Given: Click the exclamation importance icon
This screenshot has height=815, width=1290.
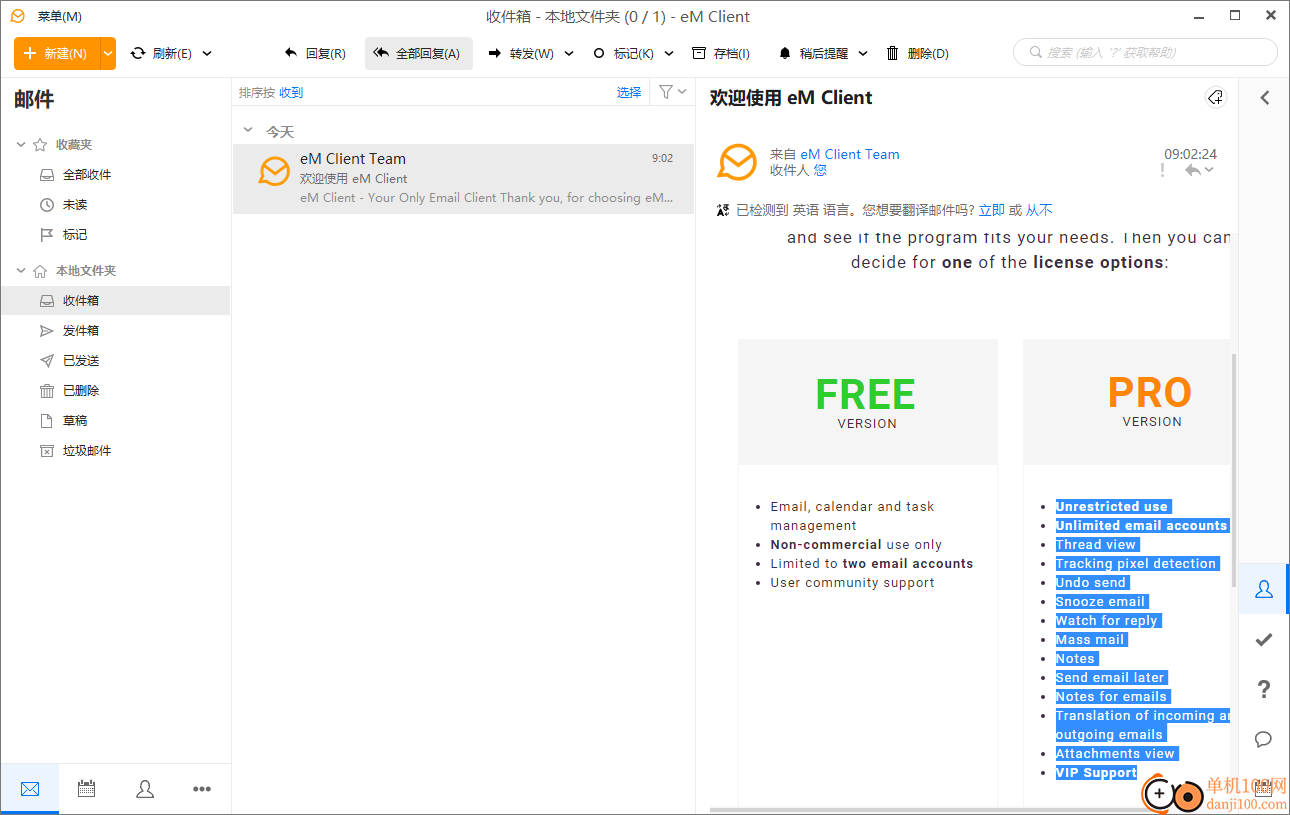Looking at the screenshot, I should [1162, 170].
